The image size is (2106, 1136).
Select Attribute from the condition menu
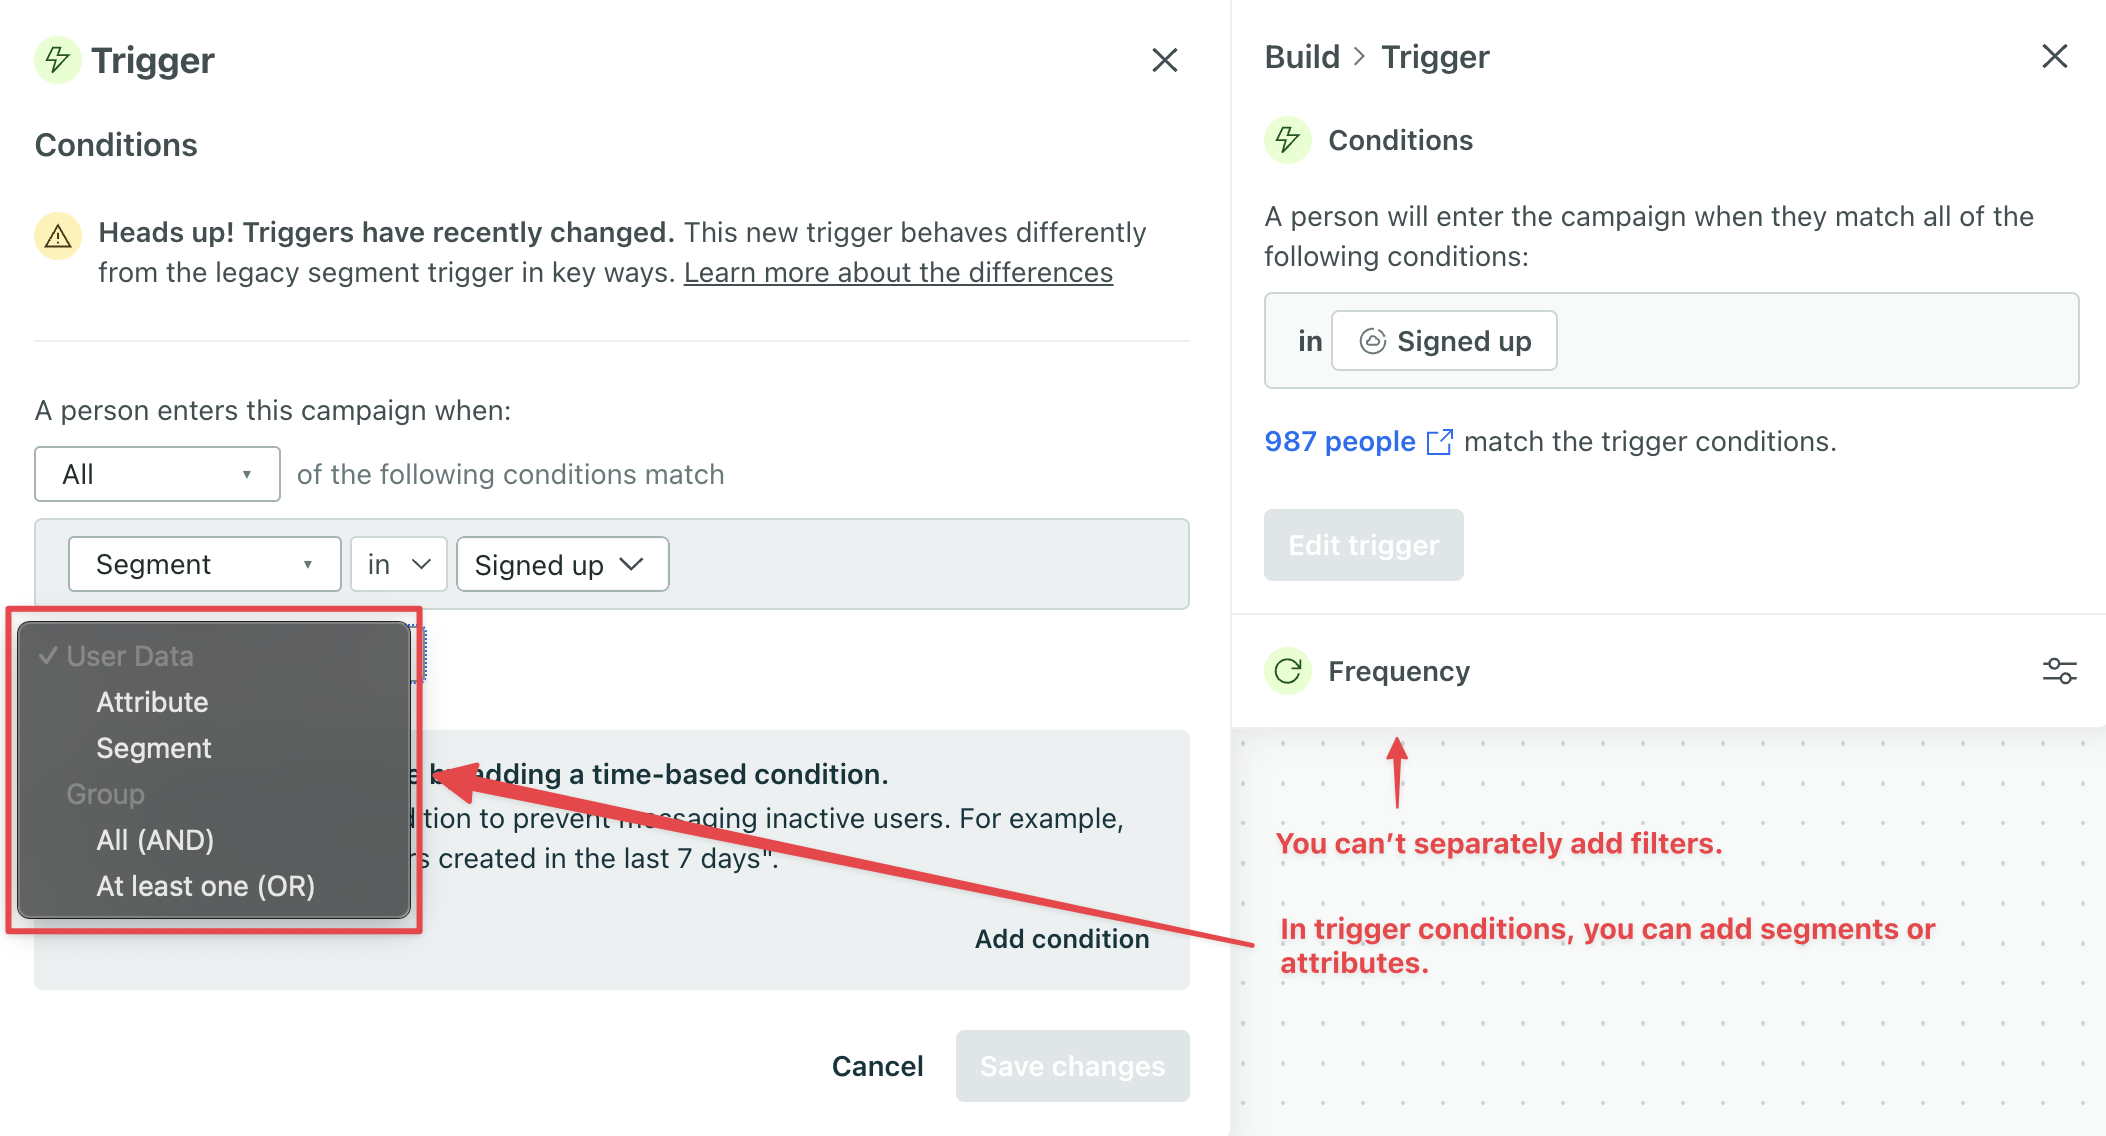click(x=152, y=701)
